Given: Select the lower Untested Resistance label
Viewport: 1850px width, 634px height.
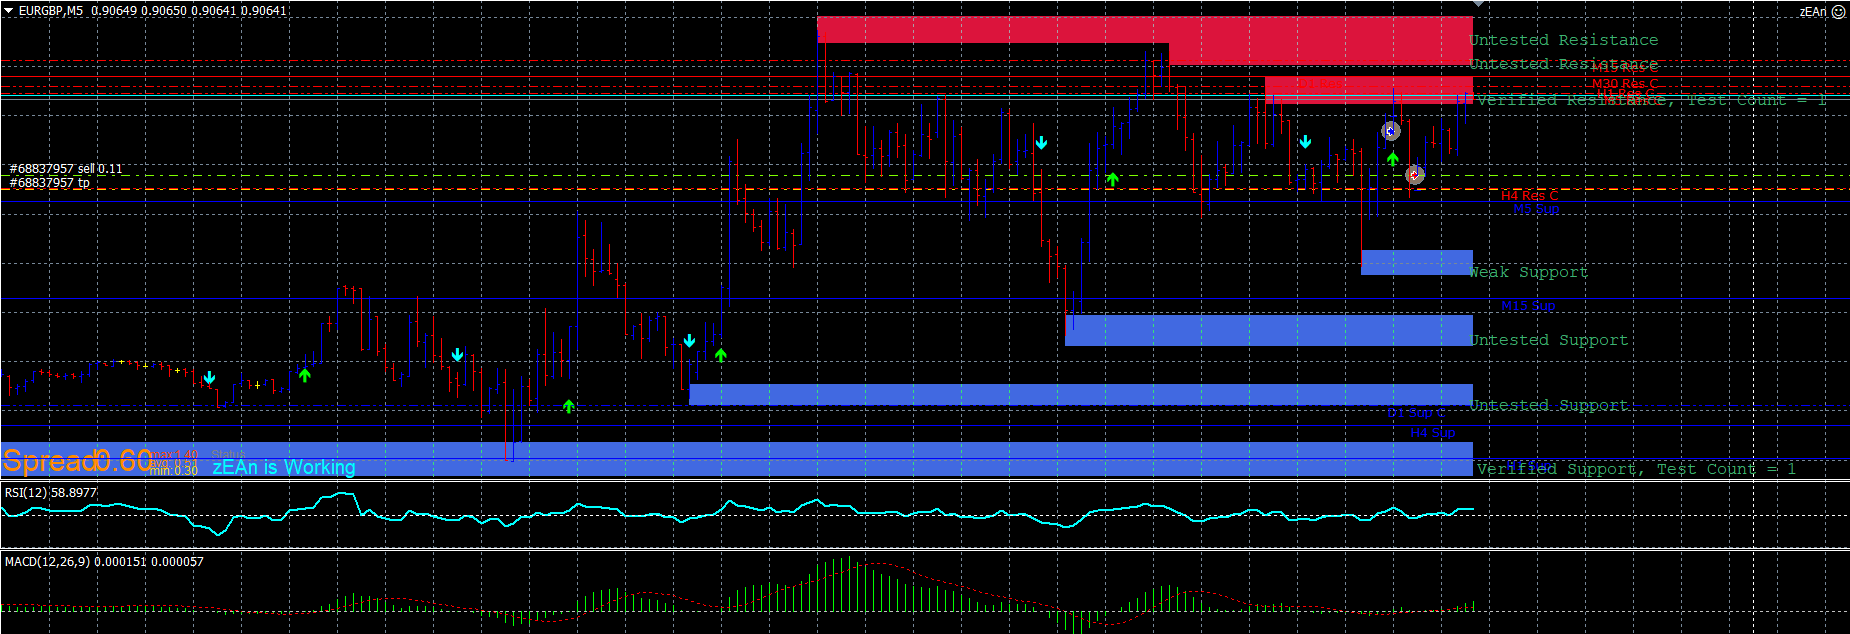Looking at the screenshot, I should pyautogui.click(x=1564, y=64).
